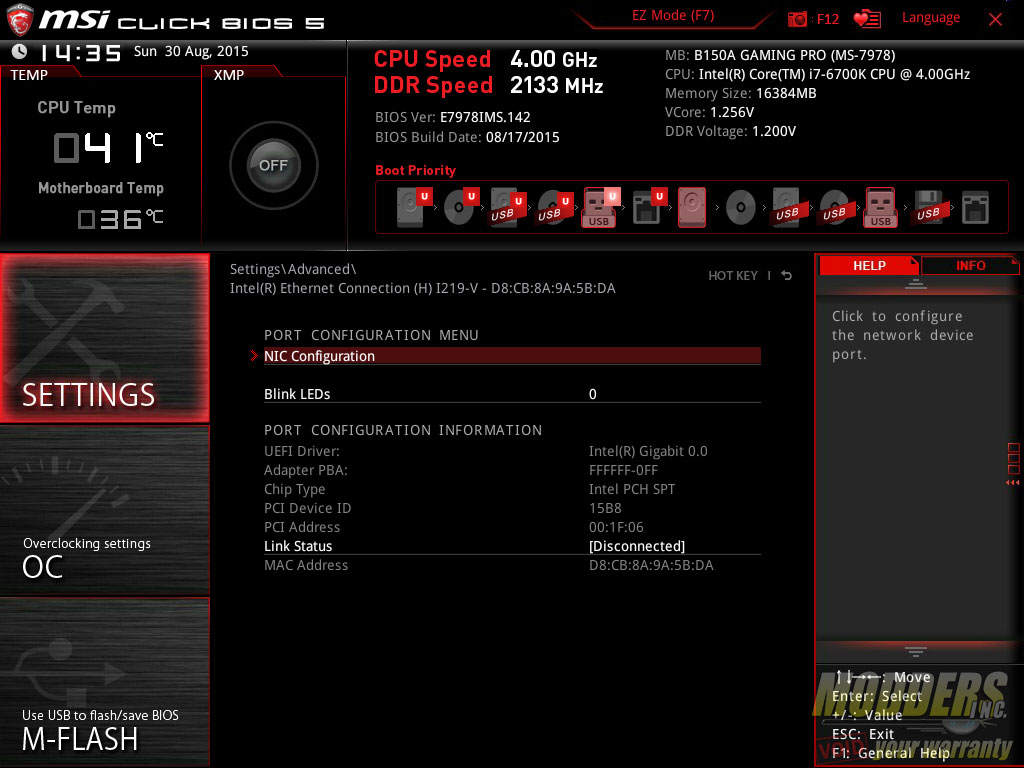
Task: Click the MAC Address row value
Action: [651, 565]
